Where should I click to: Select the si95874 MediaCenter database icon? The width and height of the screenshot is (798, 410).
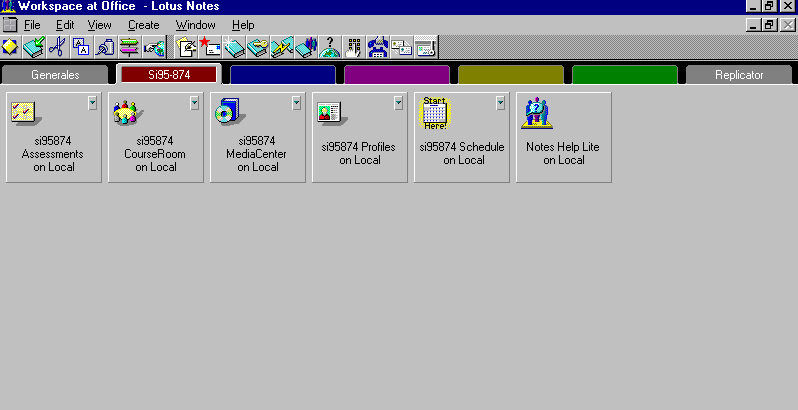pyautogui.click(x=230, y=112)
